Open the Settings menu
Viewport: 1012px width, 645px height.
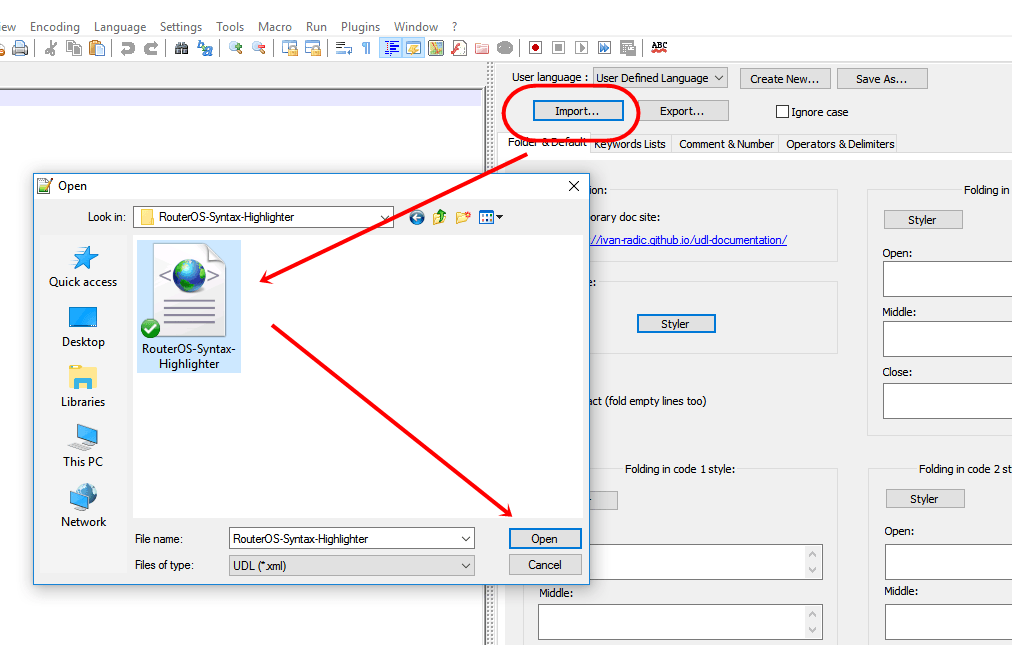(x=181, y=26)
